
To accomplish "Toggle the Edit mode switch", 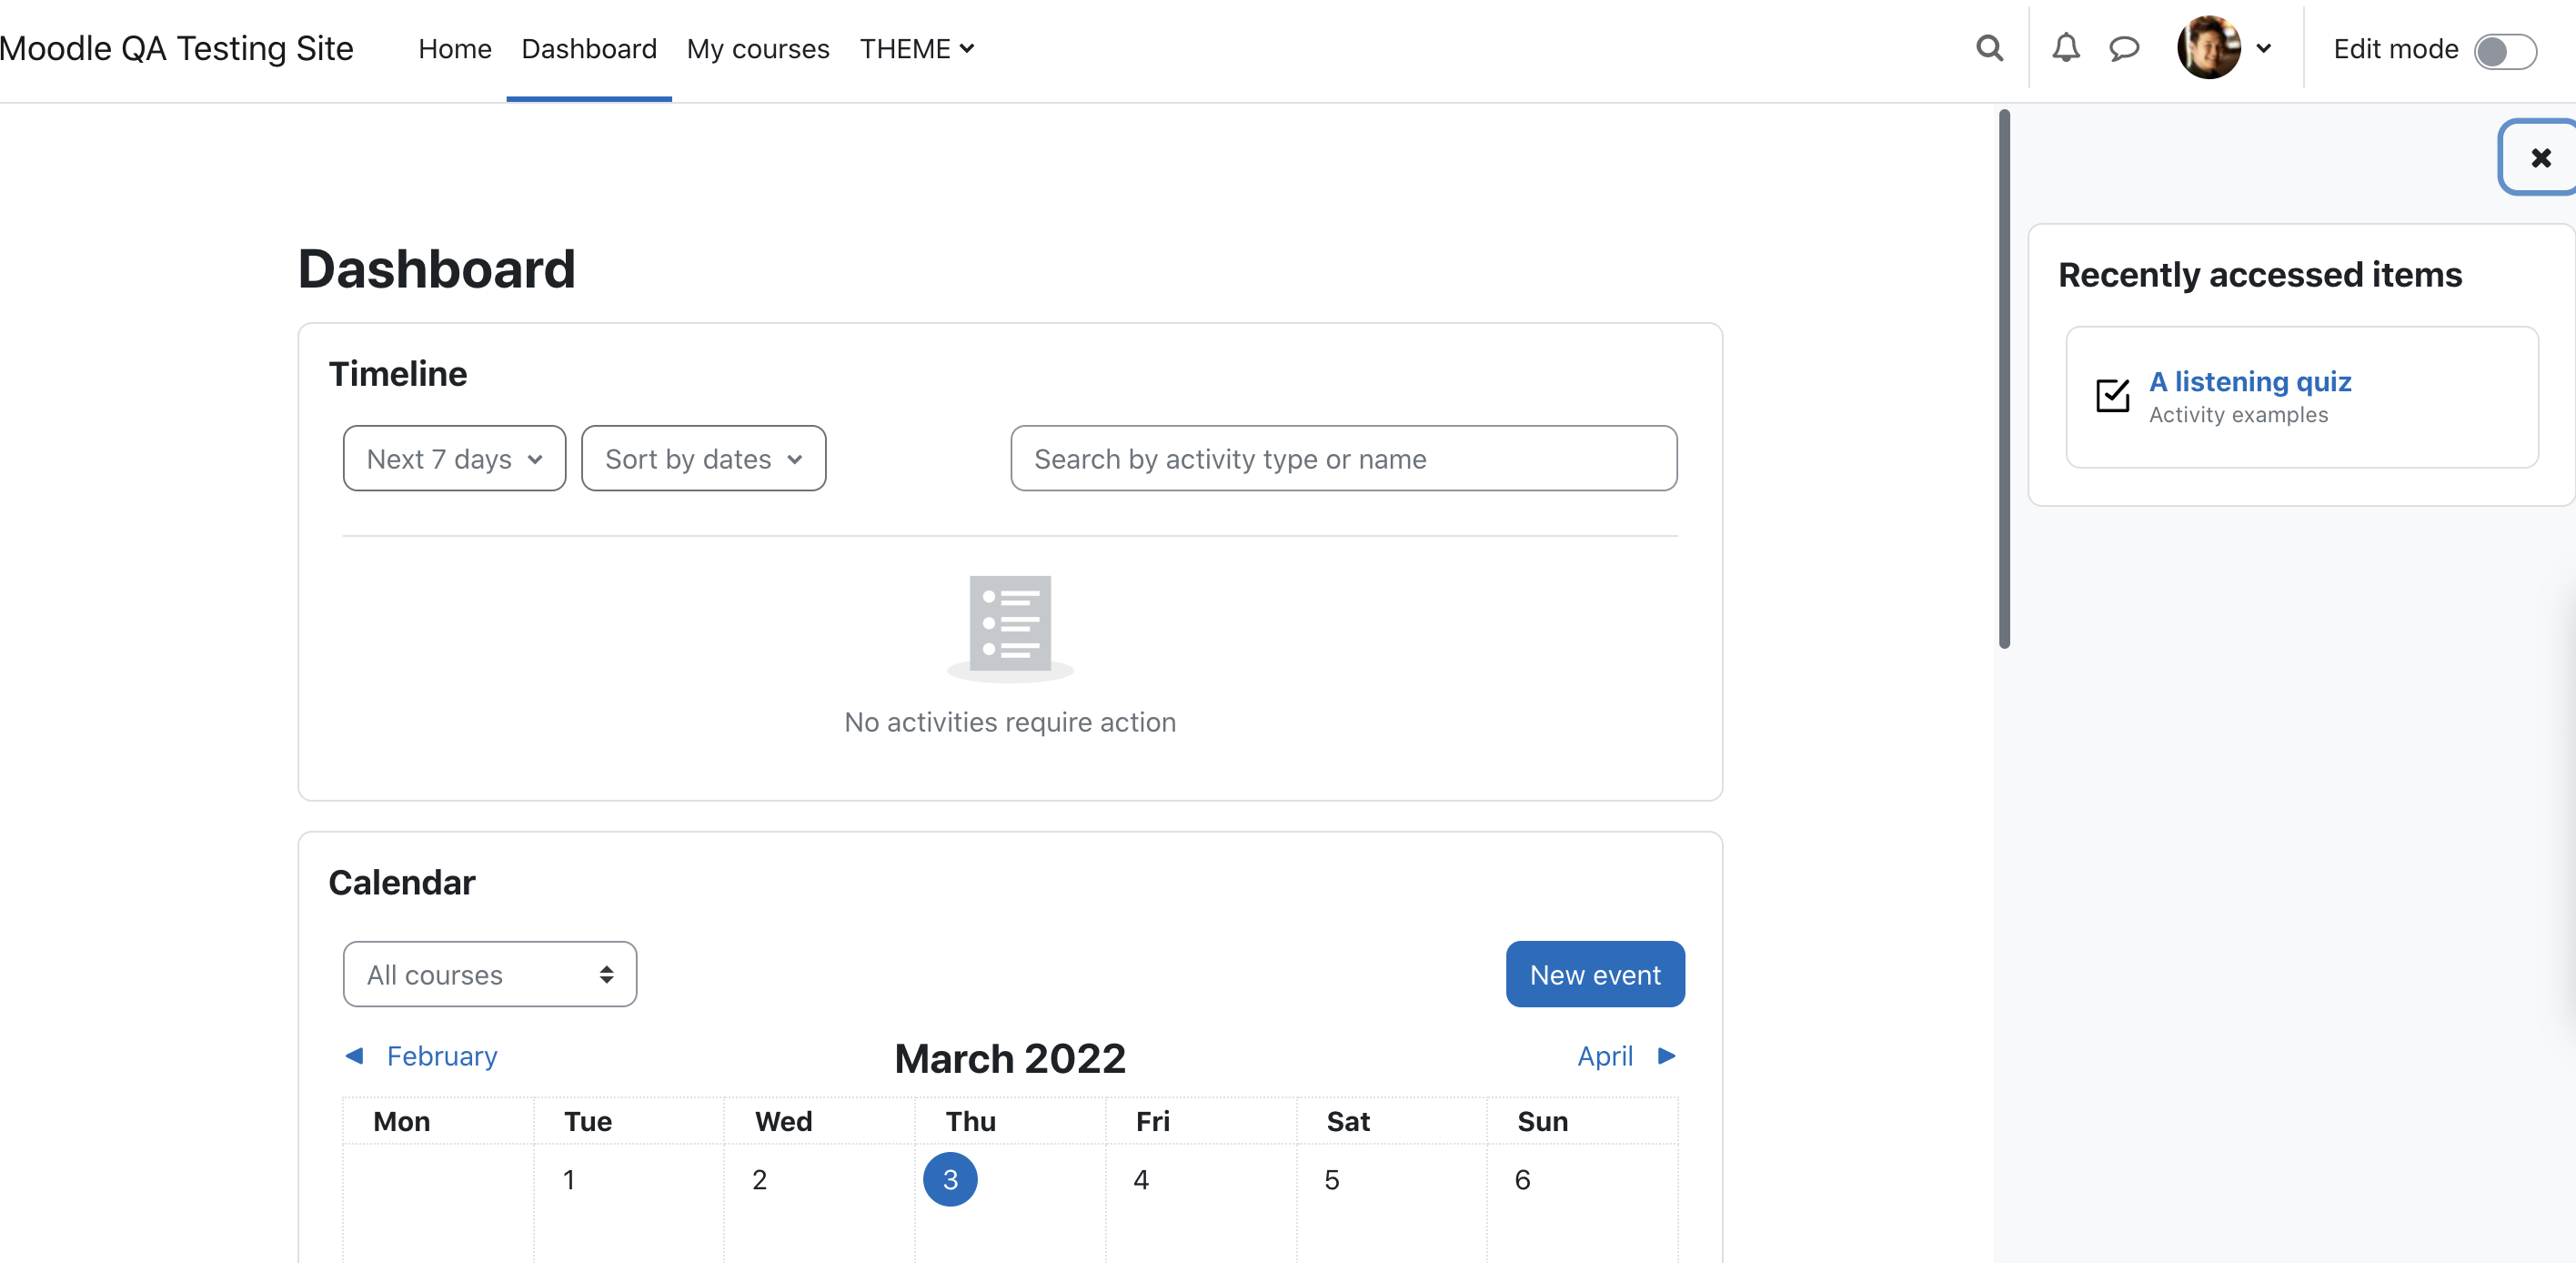I will (x=2505, y=50).
